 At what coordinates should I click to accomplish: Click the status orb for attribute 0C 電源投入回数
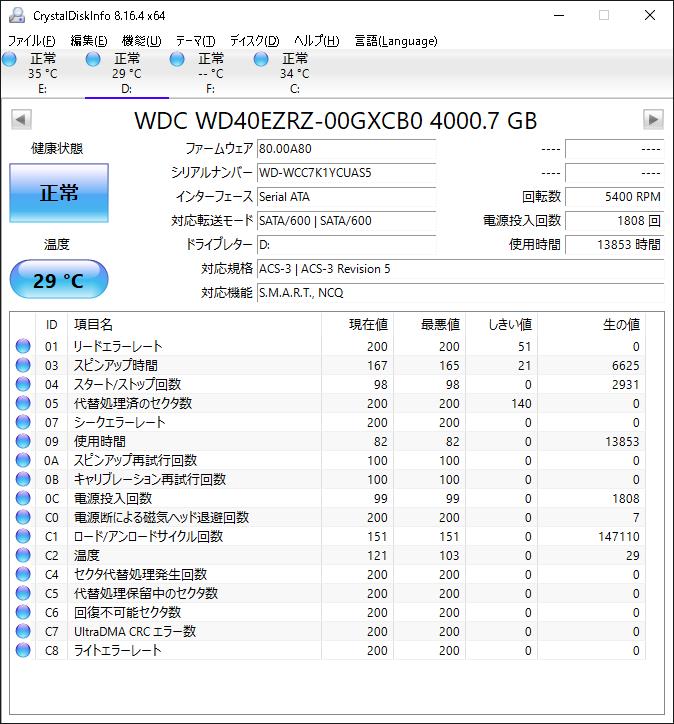(23, 498)
